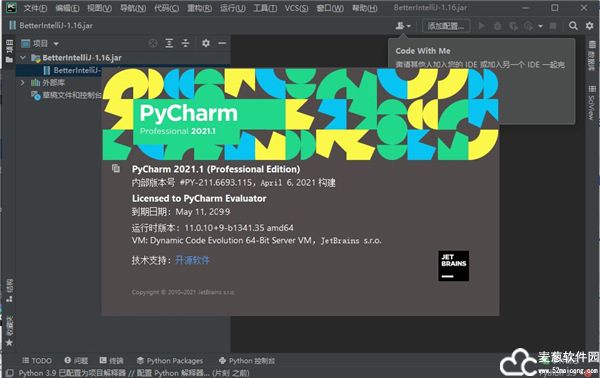Viewport: 600px width, 378px height.
Task: Expand the 外部库 node
Action: (22, 83)
